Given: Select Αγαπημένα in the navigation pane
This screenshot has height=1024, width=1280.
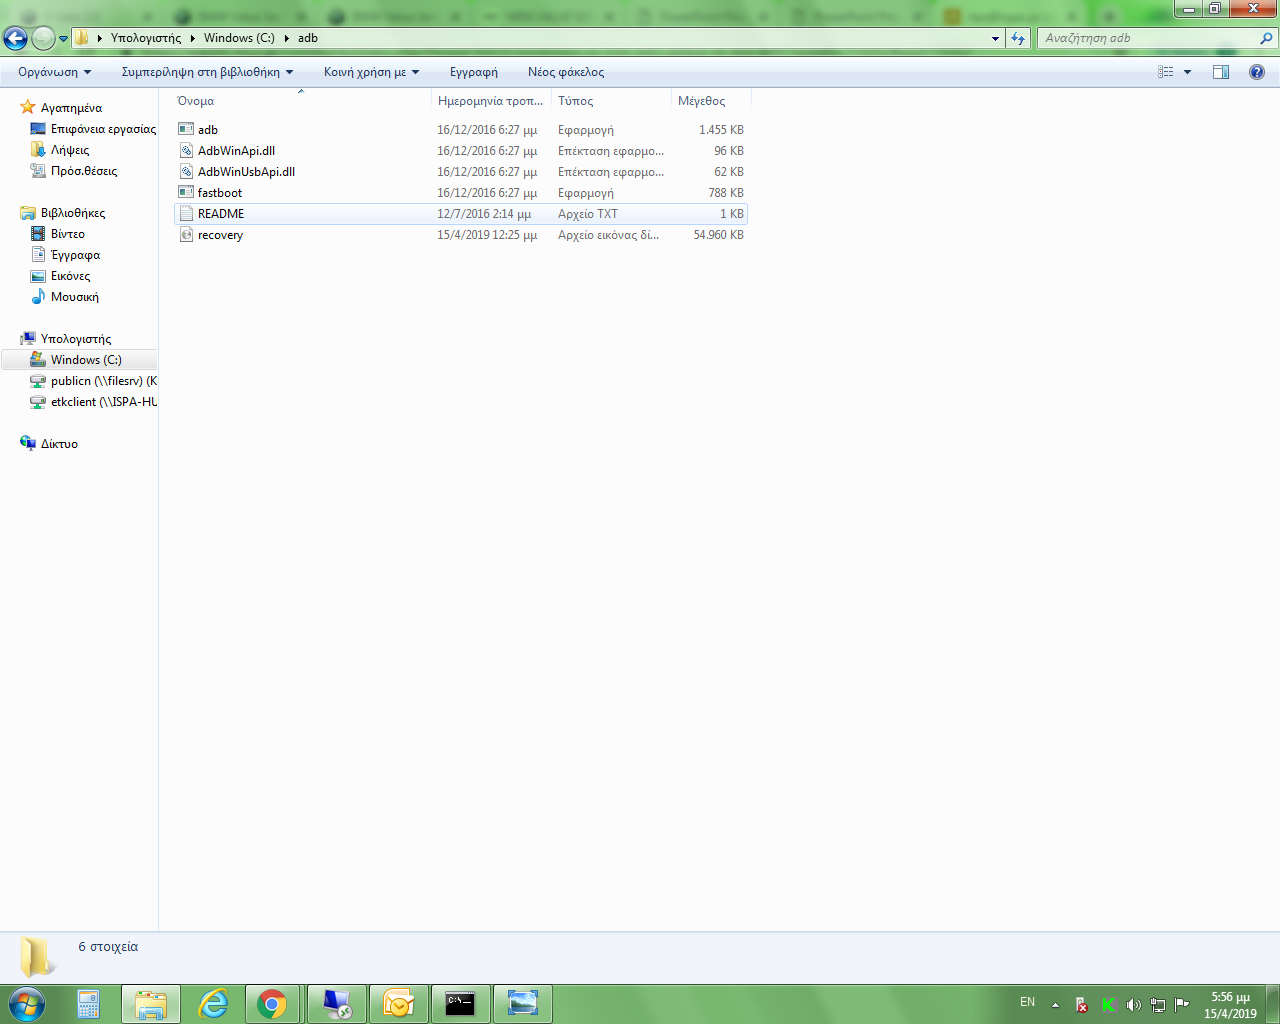Looking at the screenshot, I should 71,108.
